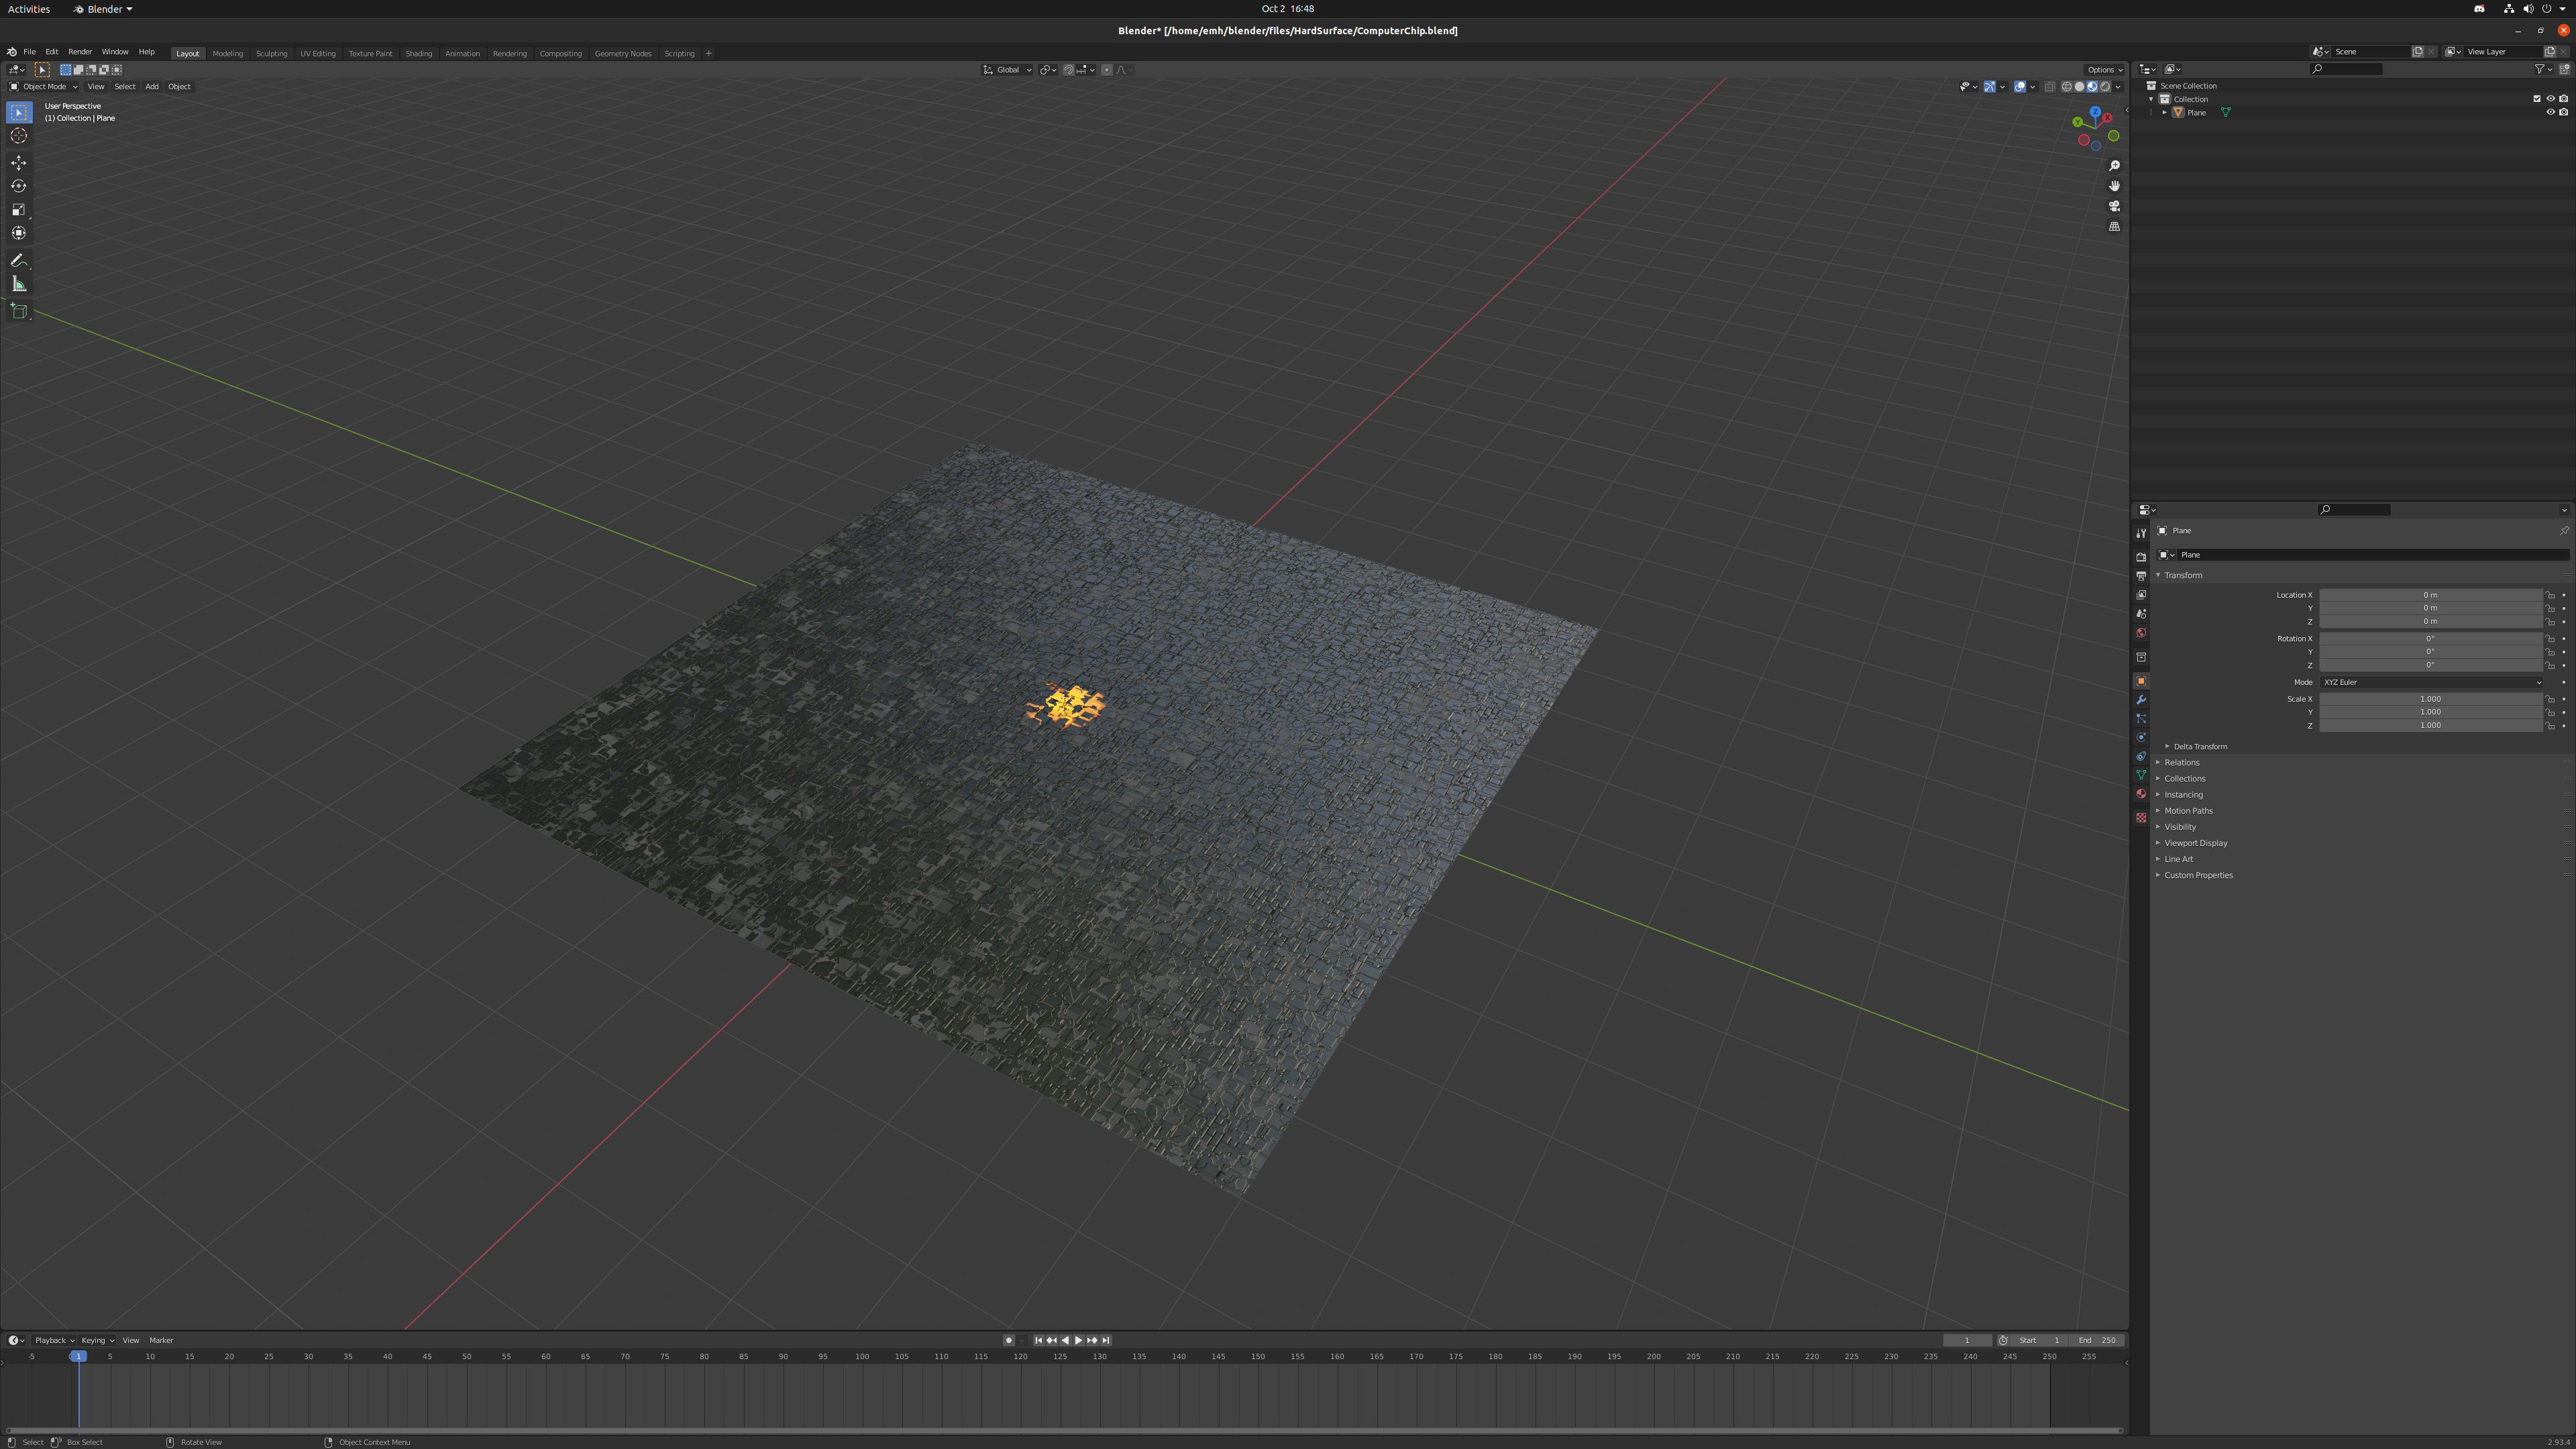This screenshot has height=1449, width=2576.
Task: Activate the Move tool
Action: pyautogui.click(x=19, y=162)
